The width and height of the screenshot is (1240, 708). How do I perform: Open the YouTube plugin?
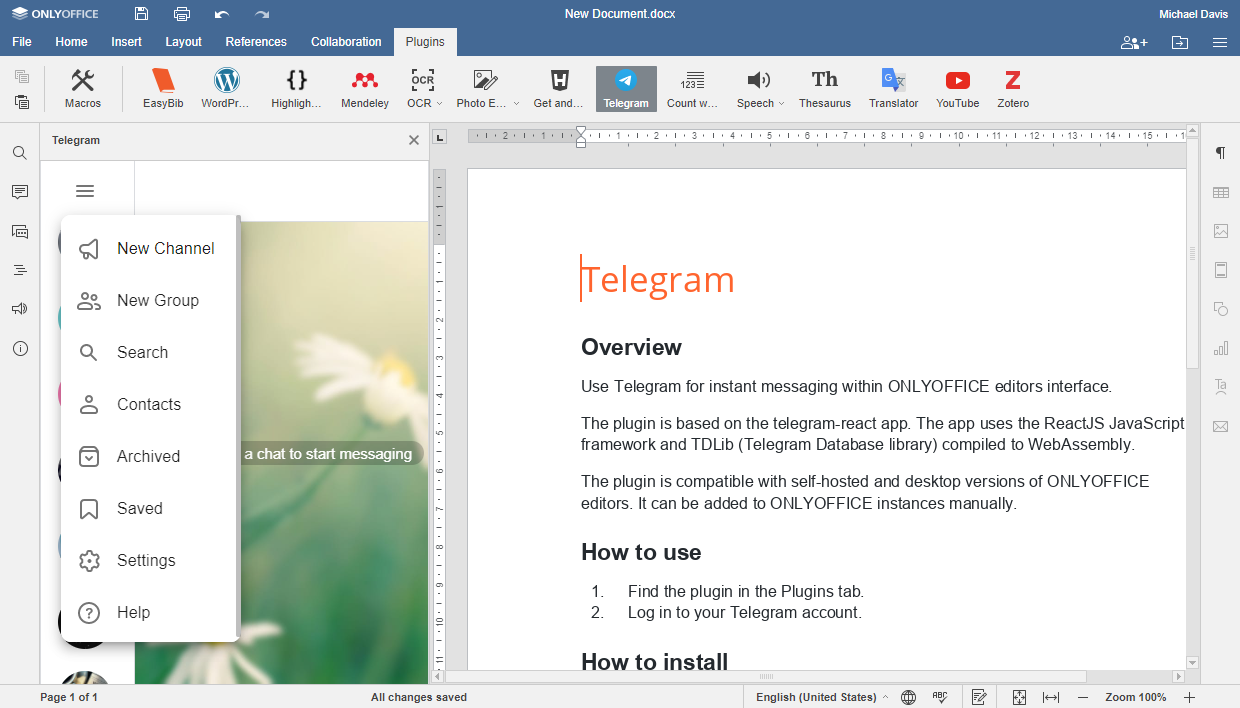[957, 89]
